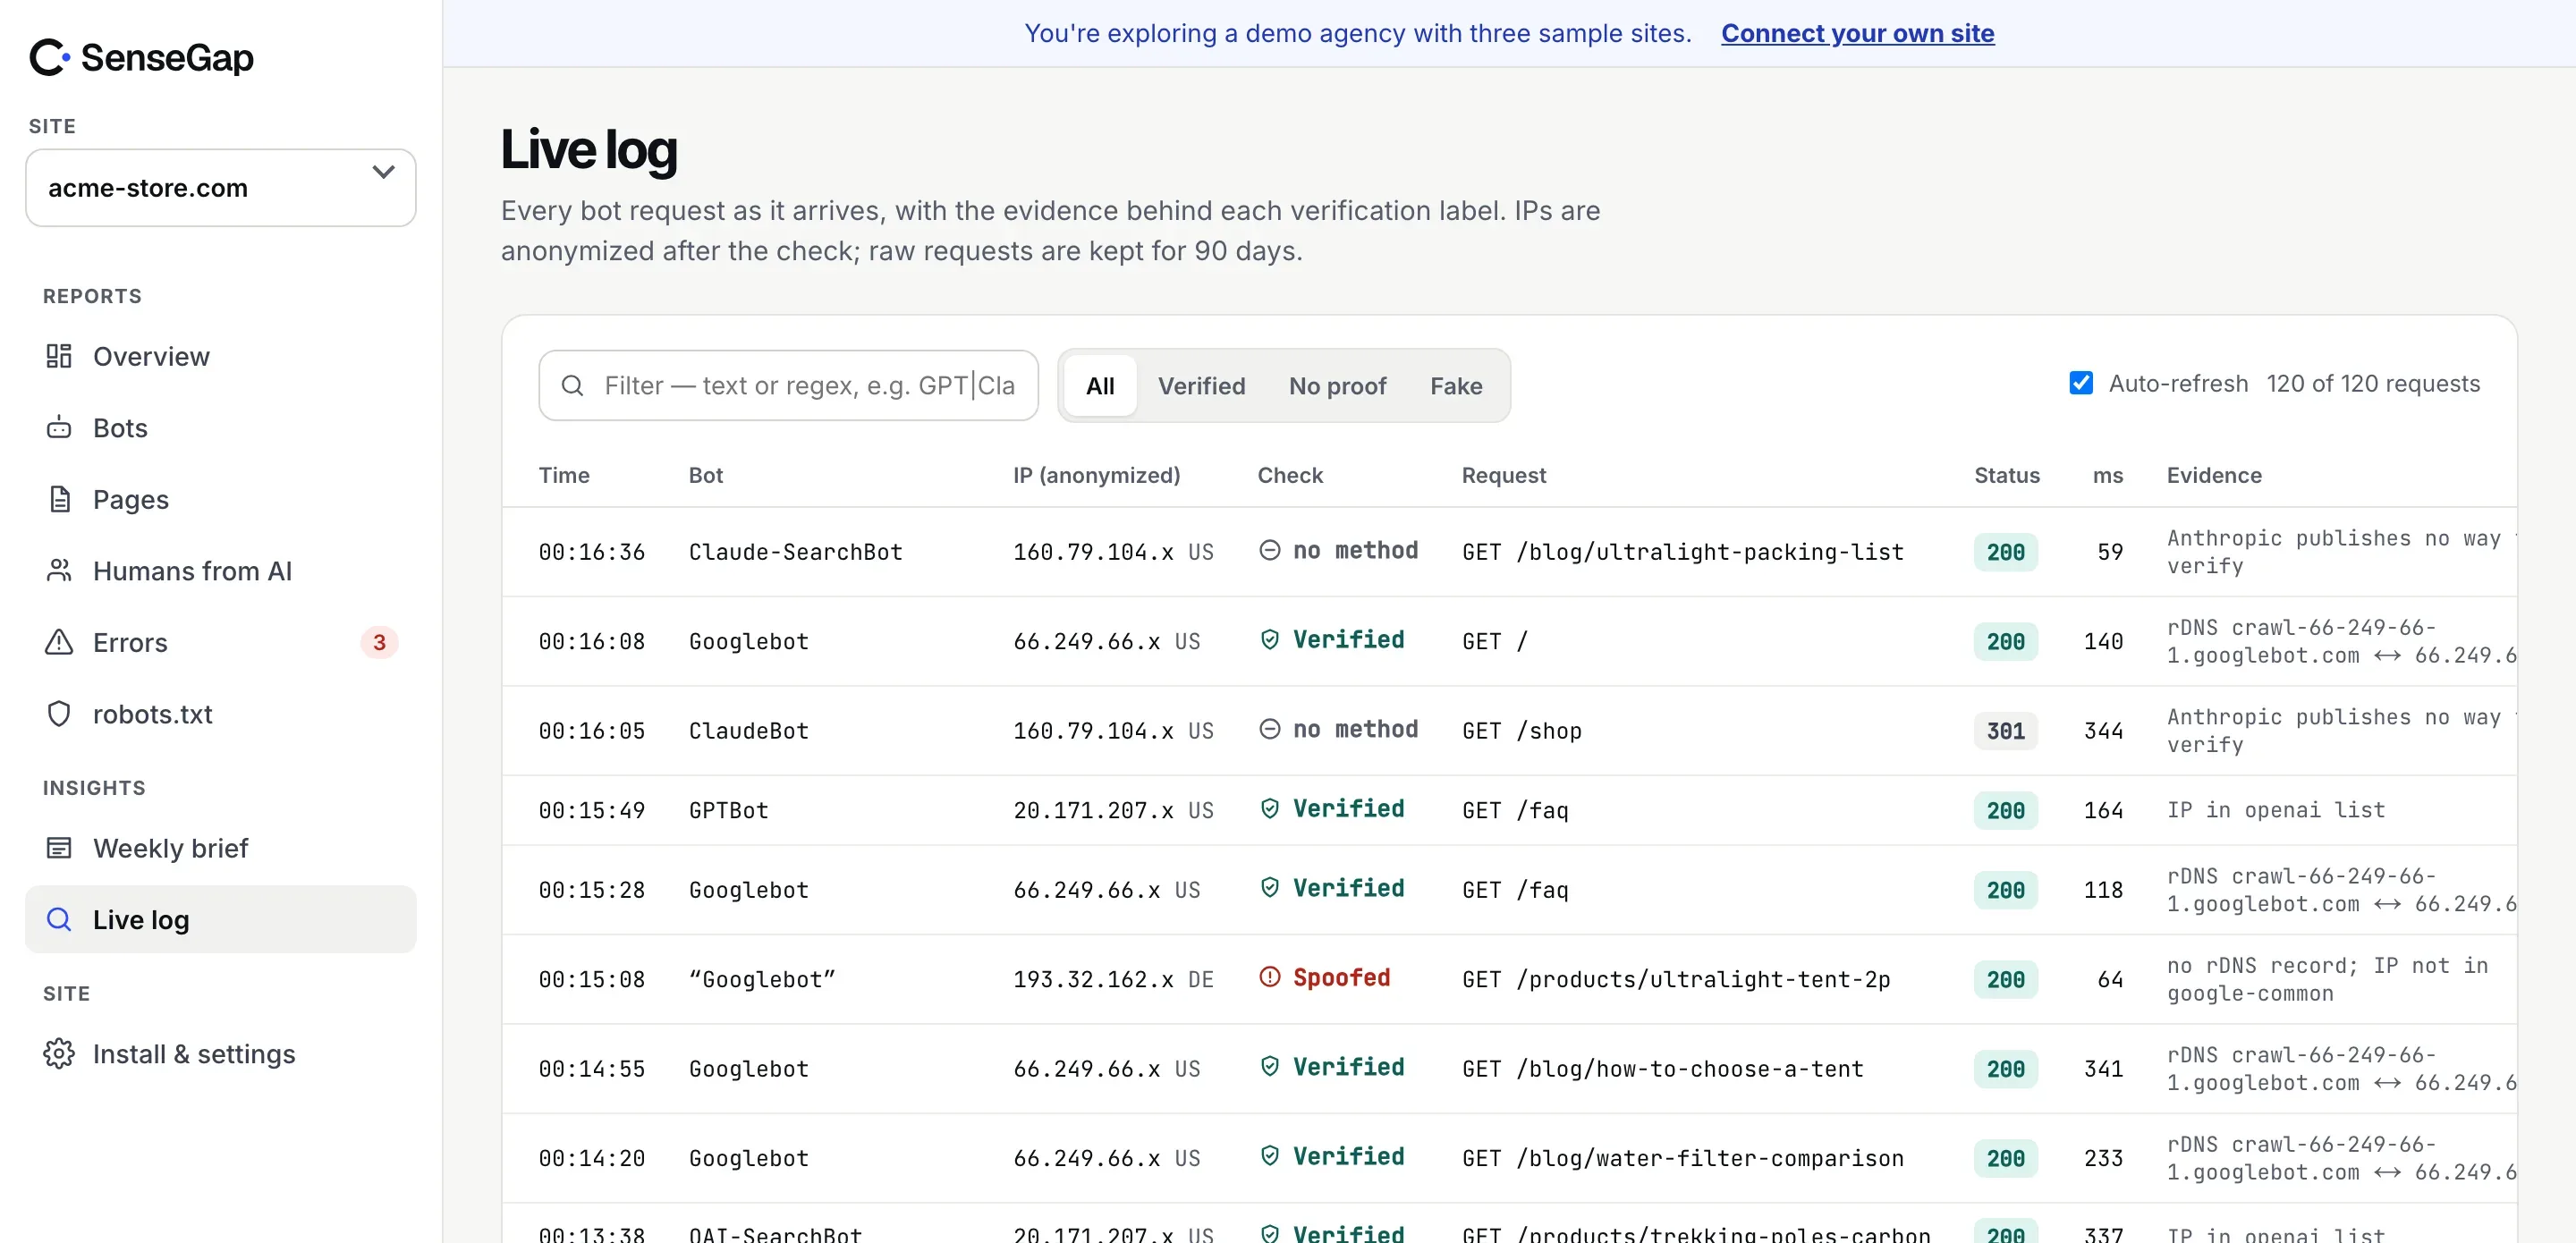The image size is (2576, 1243).
Task: Click spoofed alert icon in 00:15:08 row
Action: point(1269,977)
